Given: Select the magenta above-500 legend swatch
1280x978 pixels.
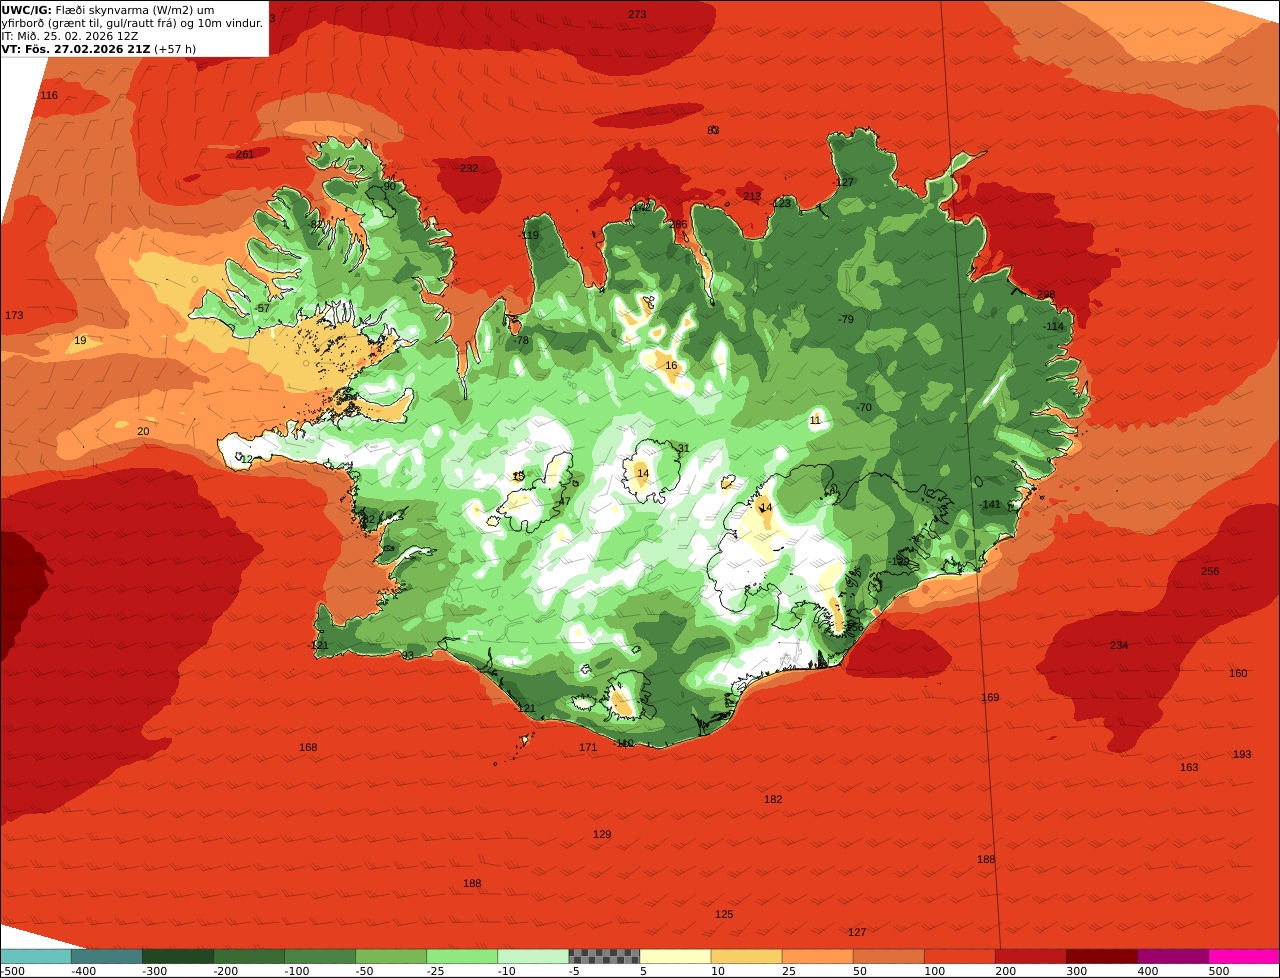Looking at the screenshot, I should (x=1244, y=956).
